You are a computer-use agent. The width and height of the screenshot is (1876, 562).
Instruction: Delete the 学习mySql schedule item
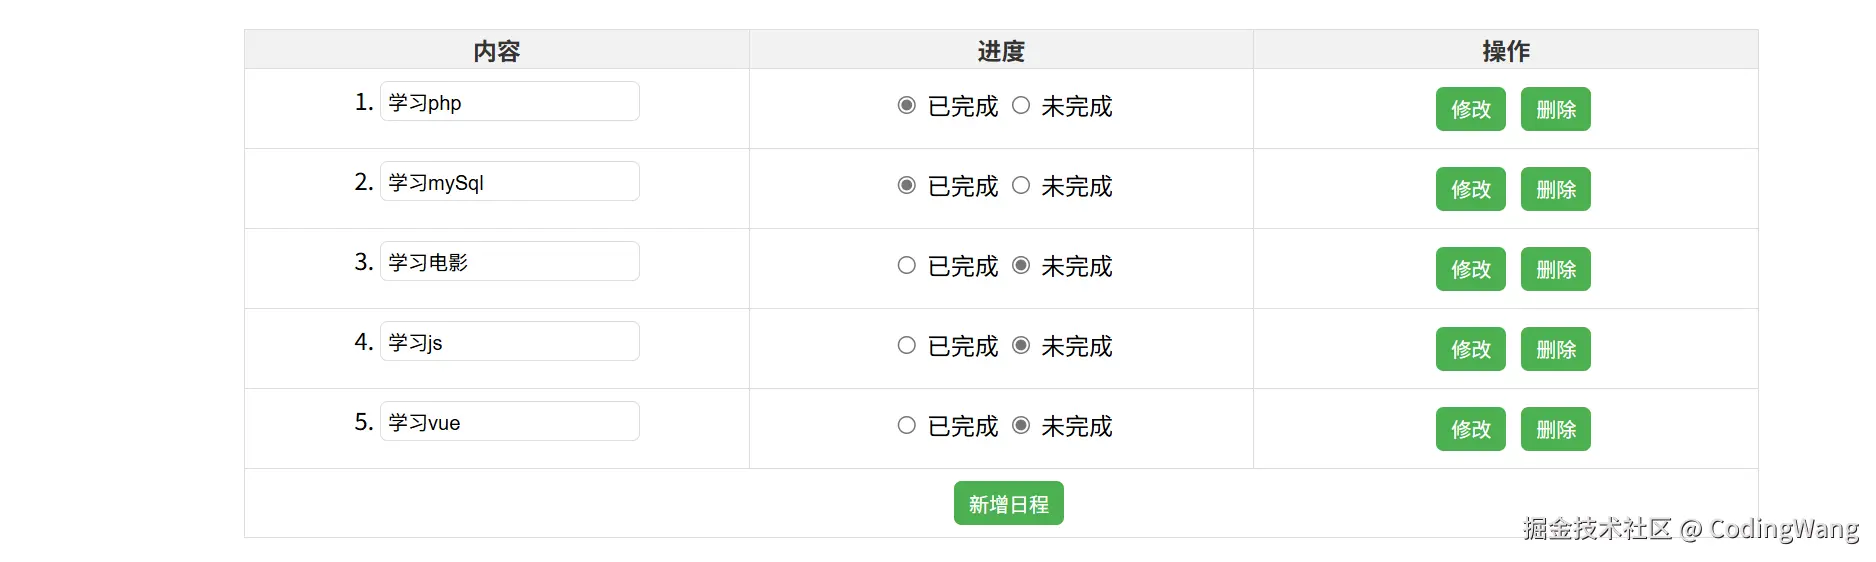click(1555, 189)
